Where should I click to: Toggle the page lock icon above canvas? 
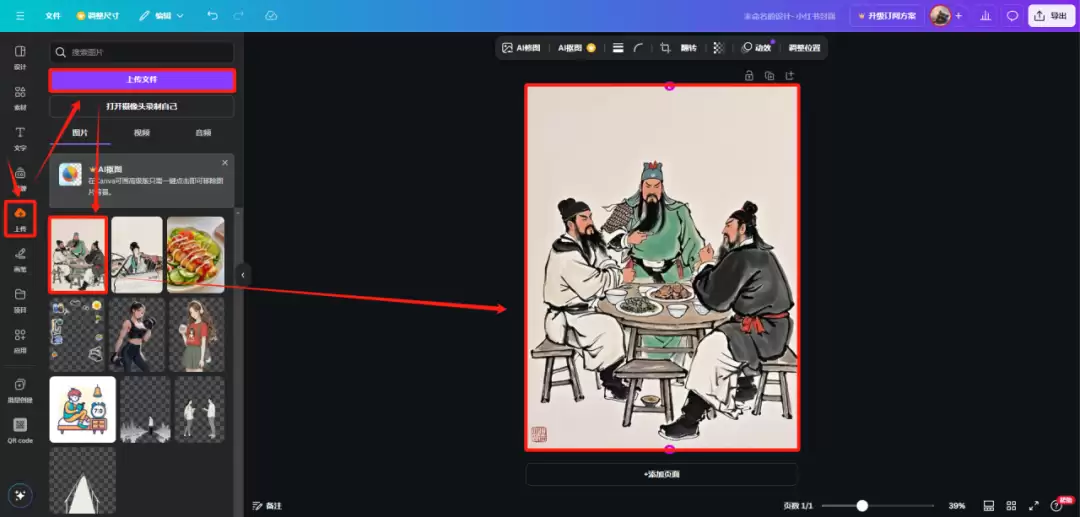coord(749,76)
